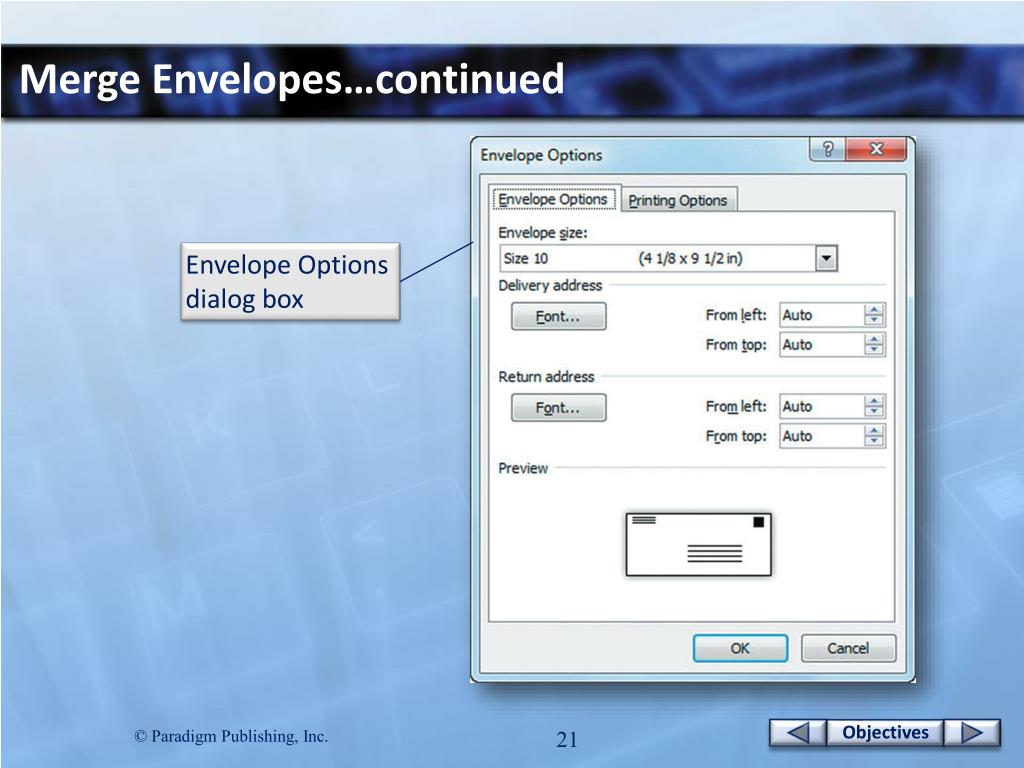Screen dimensions: 1024x768
Task: Decrease Delivery address From left value
Action: click(874, 321)
